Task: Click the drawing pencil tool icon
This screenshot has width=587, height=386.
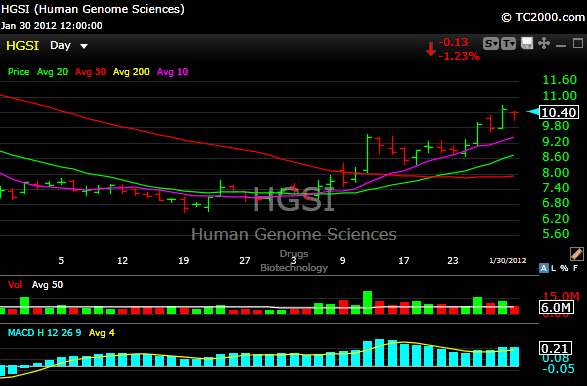Action: tap(577, 254)
